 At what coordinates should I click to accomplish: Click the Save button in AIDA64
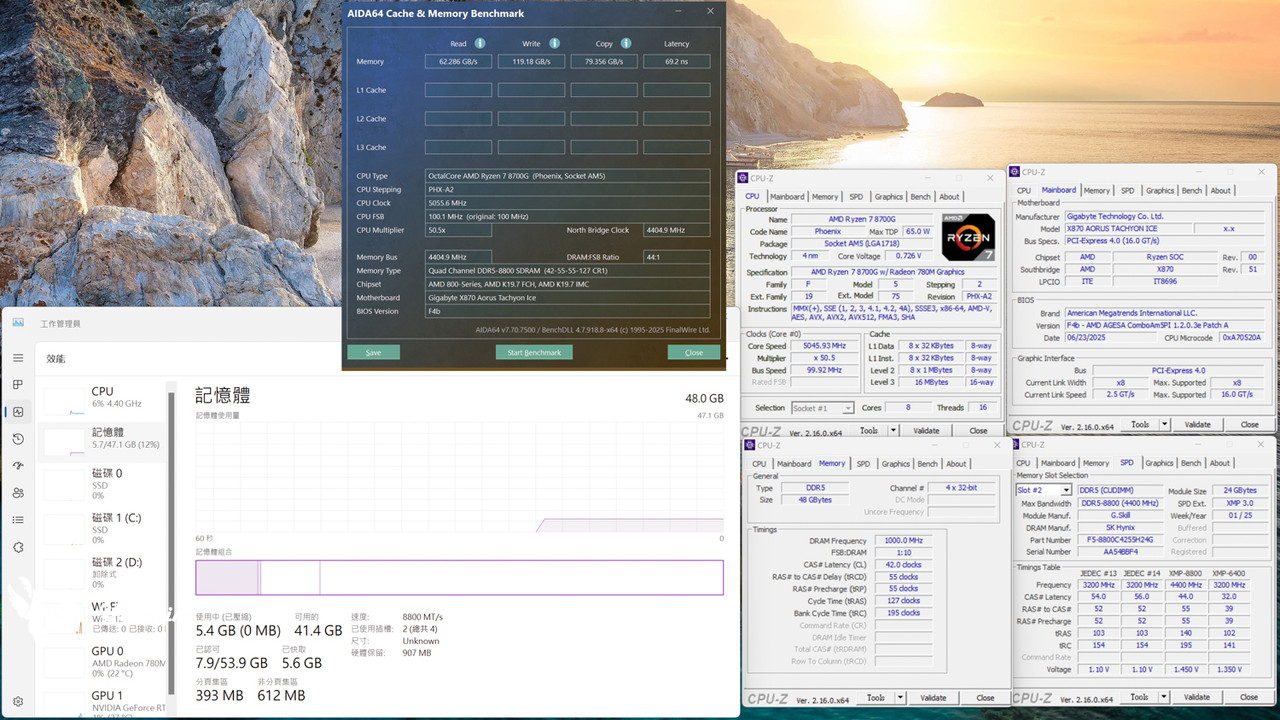373,352
